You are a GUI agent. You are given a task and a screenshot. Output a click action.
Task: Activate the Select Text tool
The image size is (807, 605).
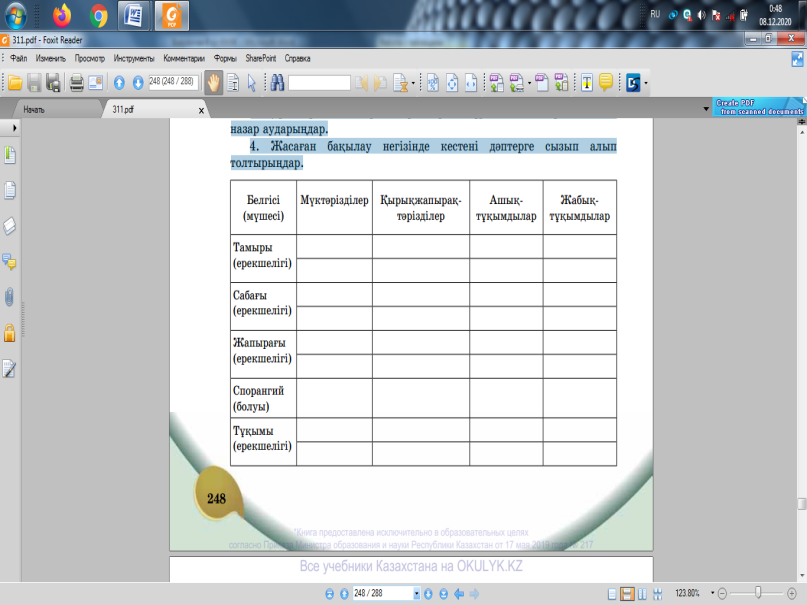(x=232, y=83)
